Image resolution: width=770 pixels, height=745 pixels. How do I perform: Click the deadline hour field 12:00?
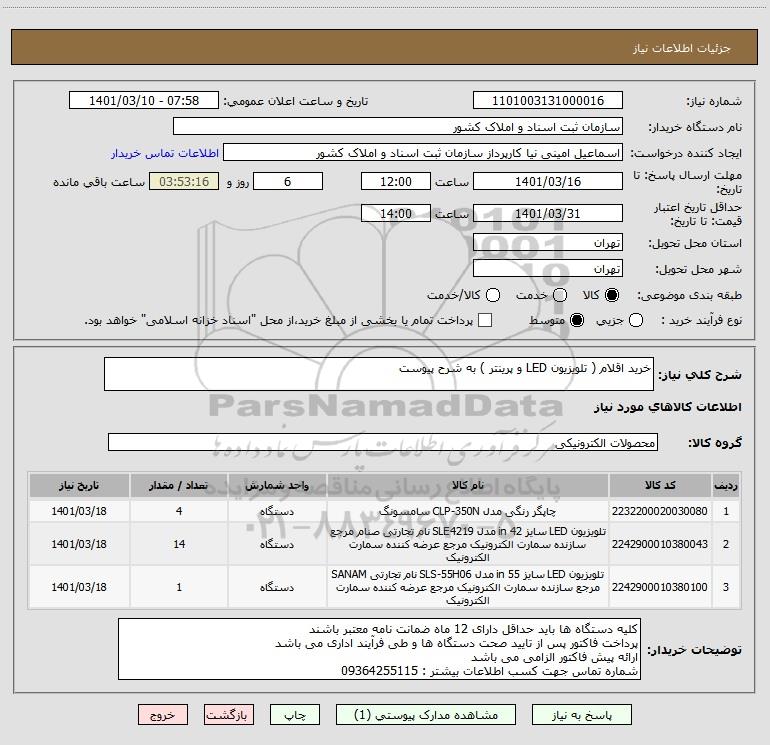pos(396,181)
